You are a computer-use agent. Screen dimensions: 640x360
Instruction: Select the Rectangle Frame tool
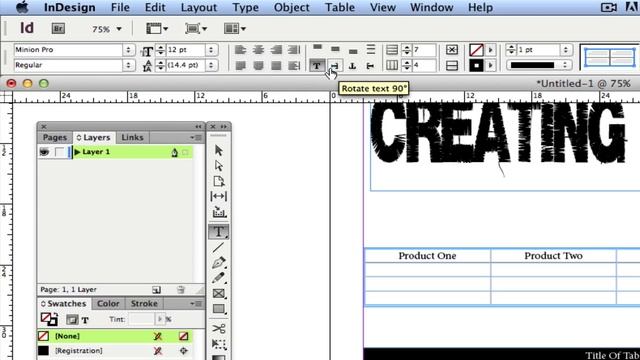(x=219, y=293)
